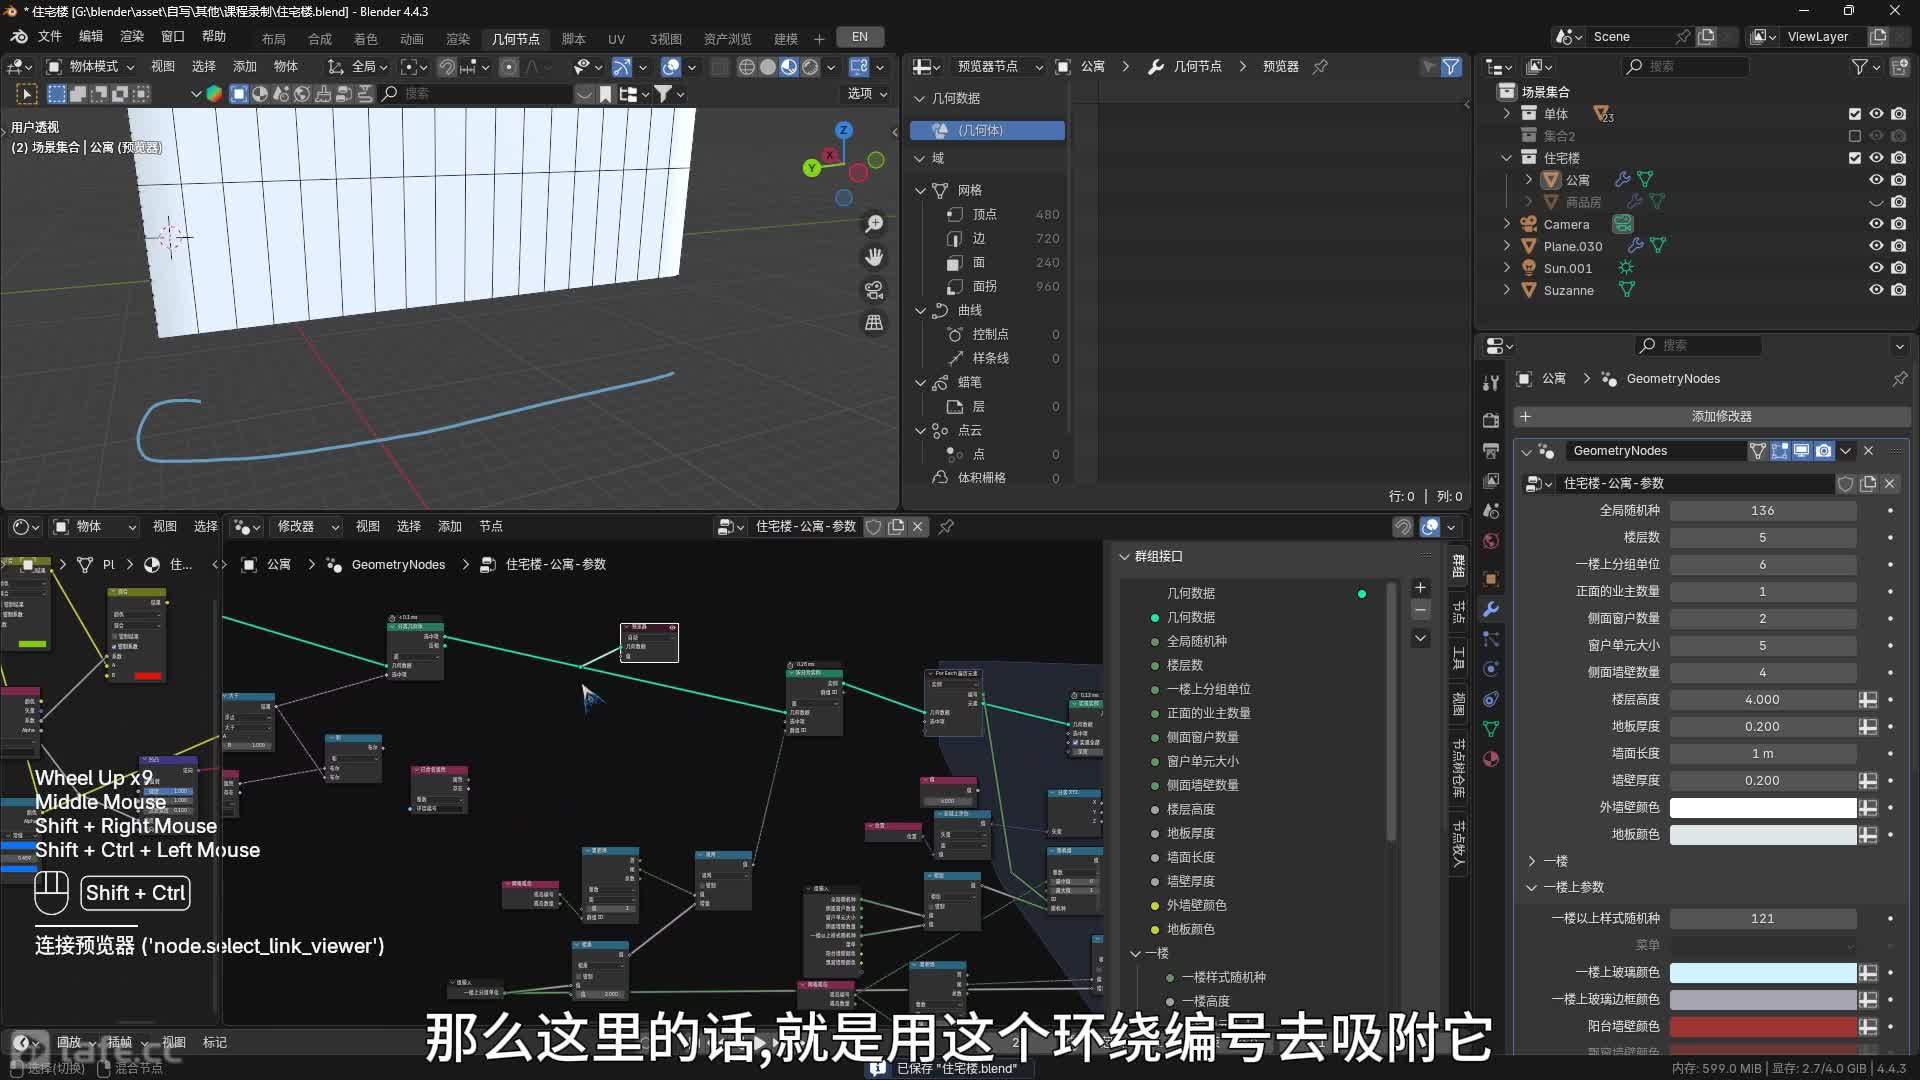Click the EN language button
Screen dimensions: 1920x1080
860,37
